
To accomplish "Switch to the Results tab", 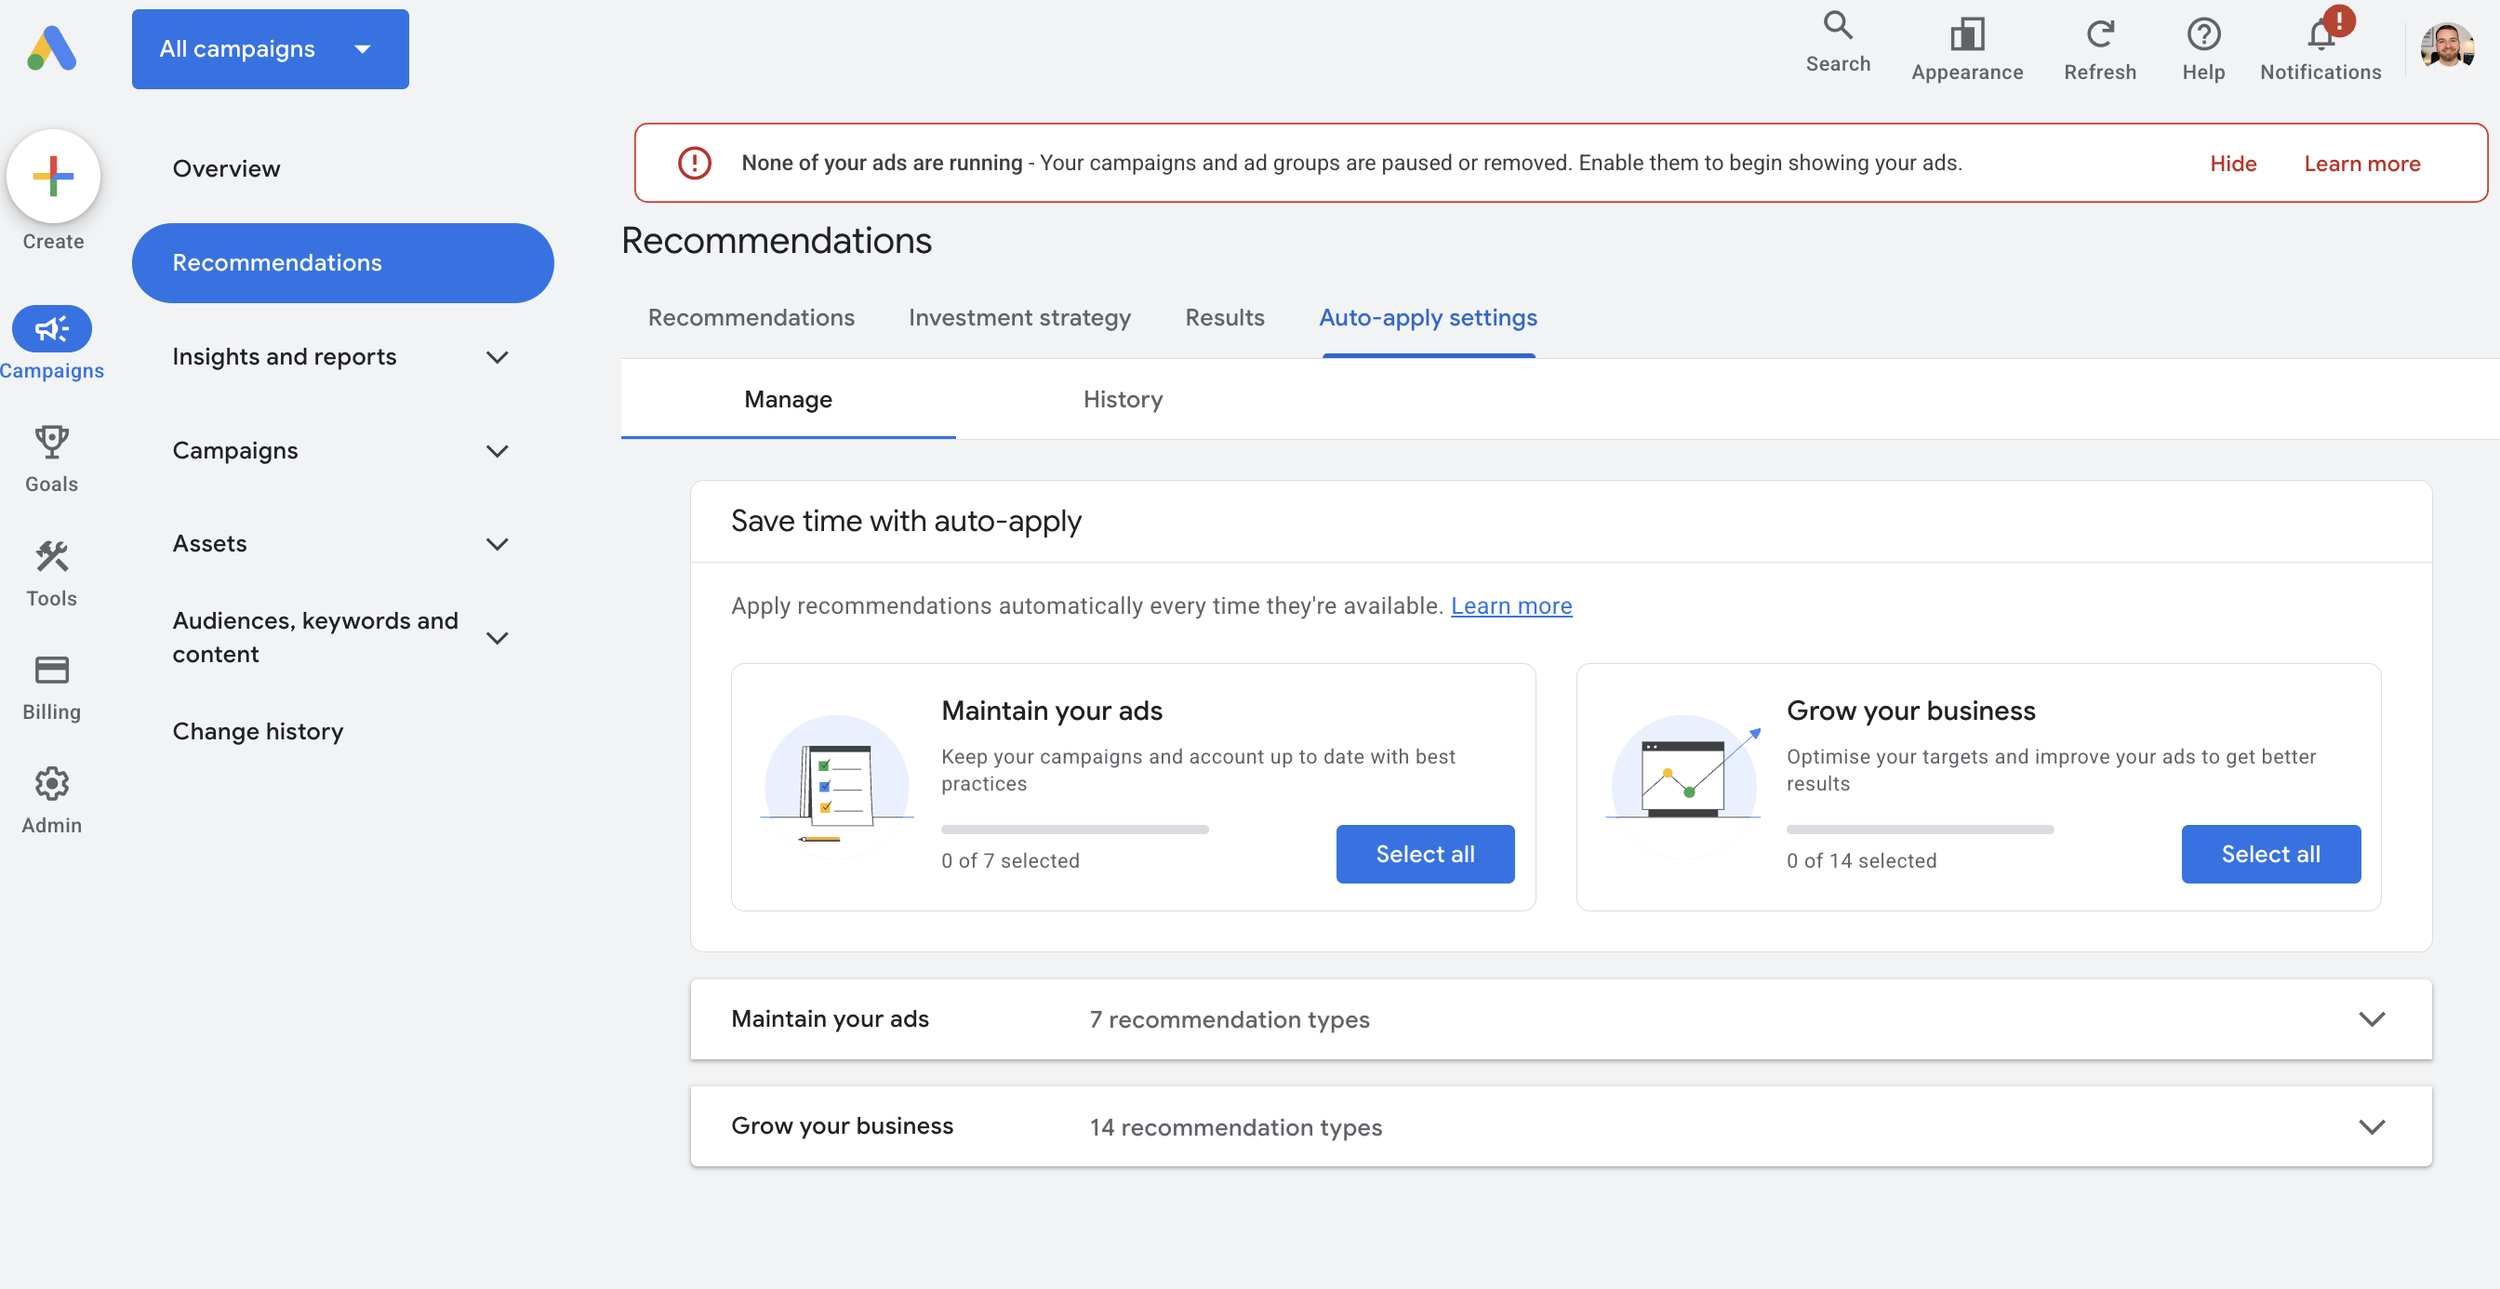I will (1225, 318).
